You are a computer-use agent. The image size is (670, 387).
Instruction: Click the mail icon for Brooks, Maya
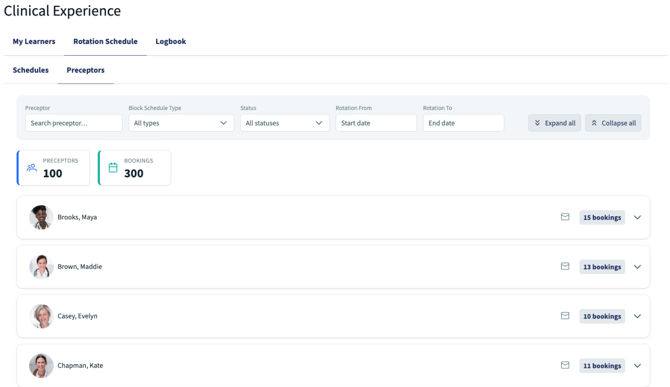[565, 217]
